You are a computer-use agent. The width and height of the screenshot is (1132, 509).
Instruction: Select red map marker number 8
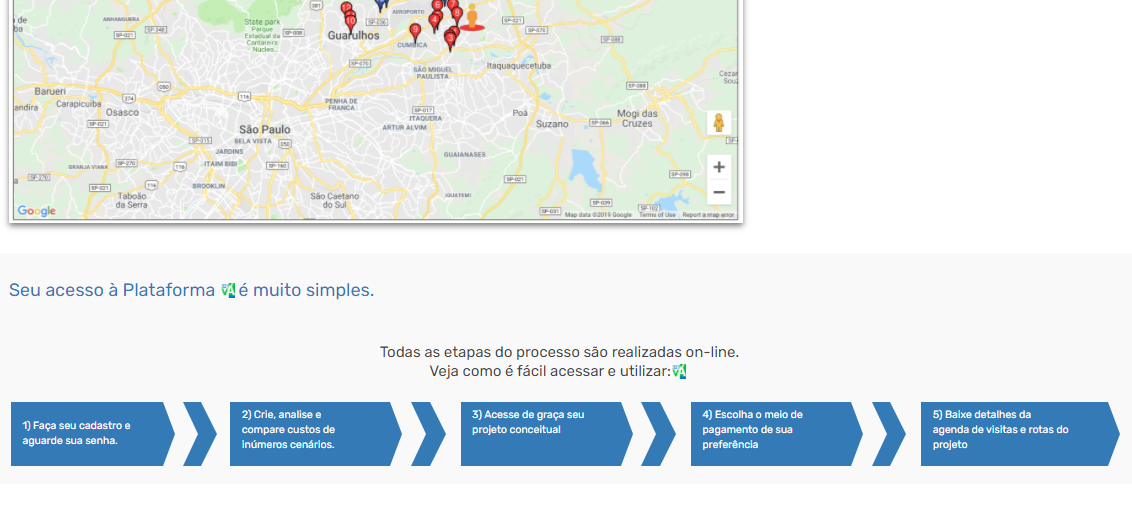pos(456,13)
